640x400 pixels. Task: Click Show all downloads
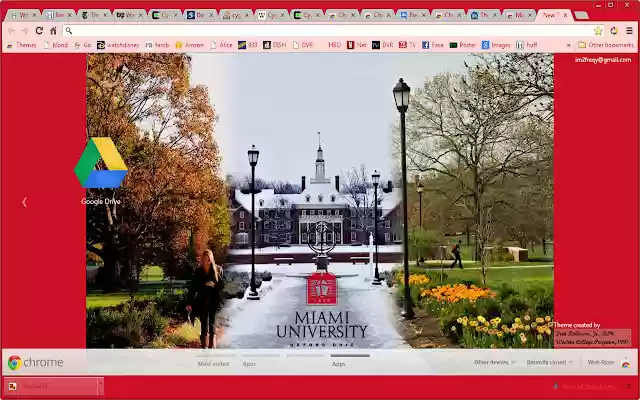pos(585,386)
